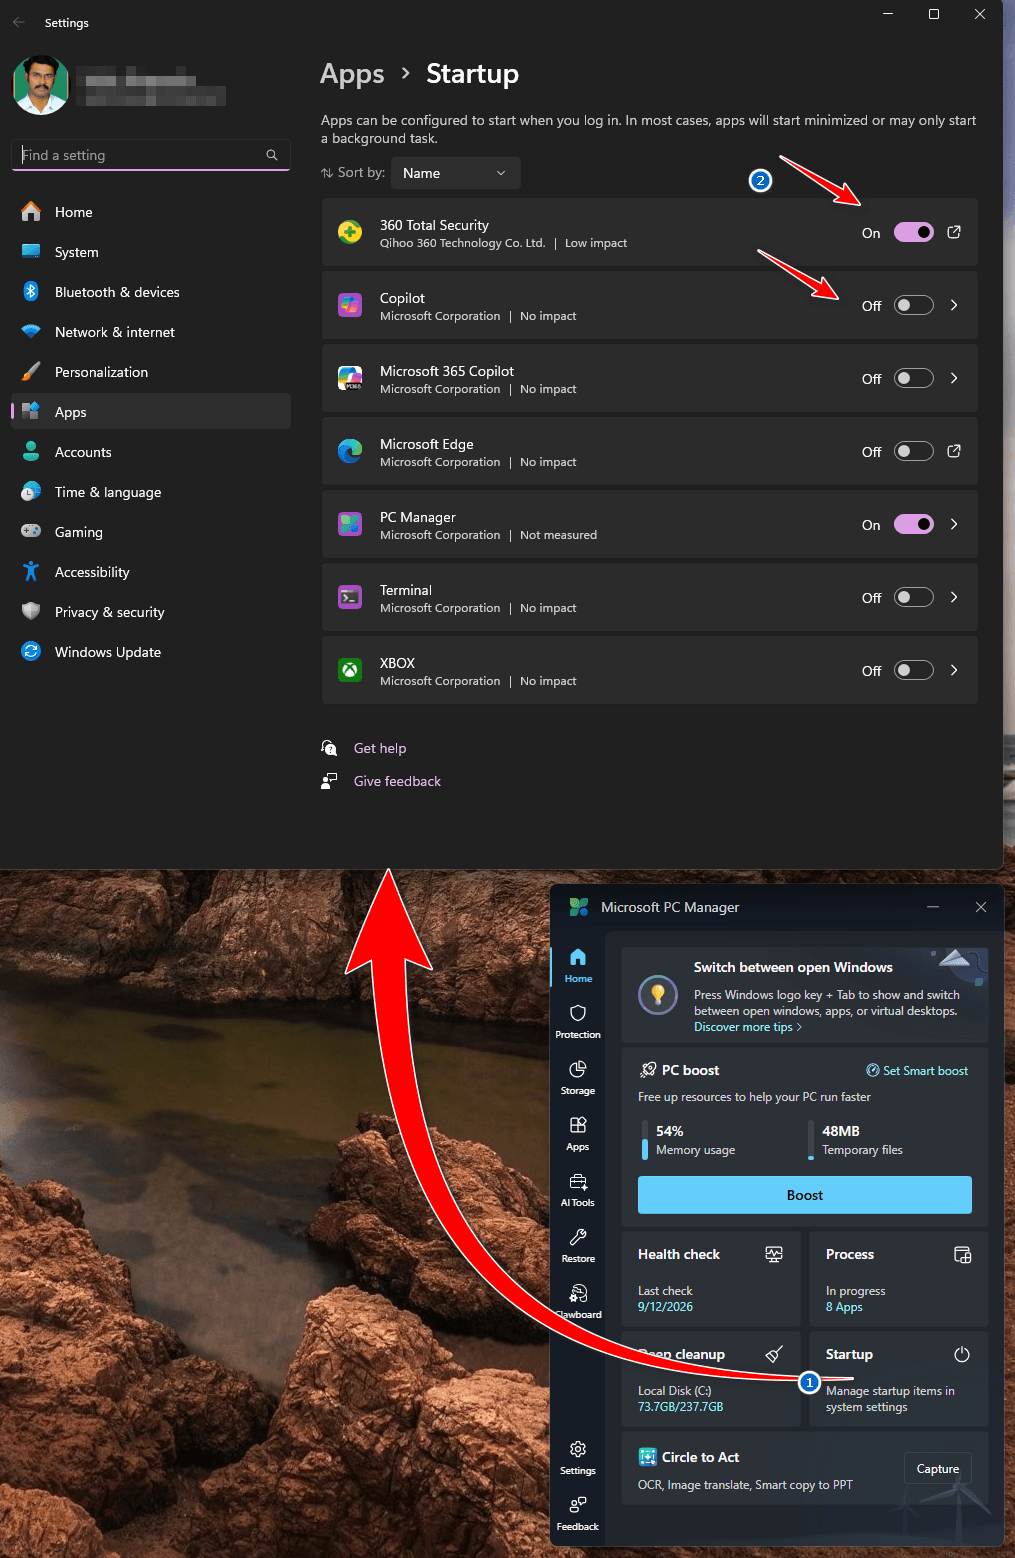Click the Copilot app icon in the Startup list
Viewport: 1015px width, 1558px height.
point(350,305)
